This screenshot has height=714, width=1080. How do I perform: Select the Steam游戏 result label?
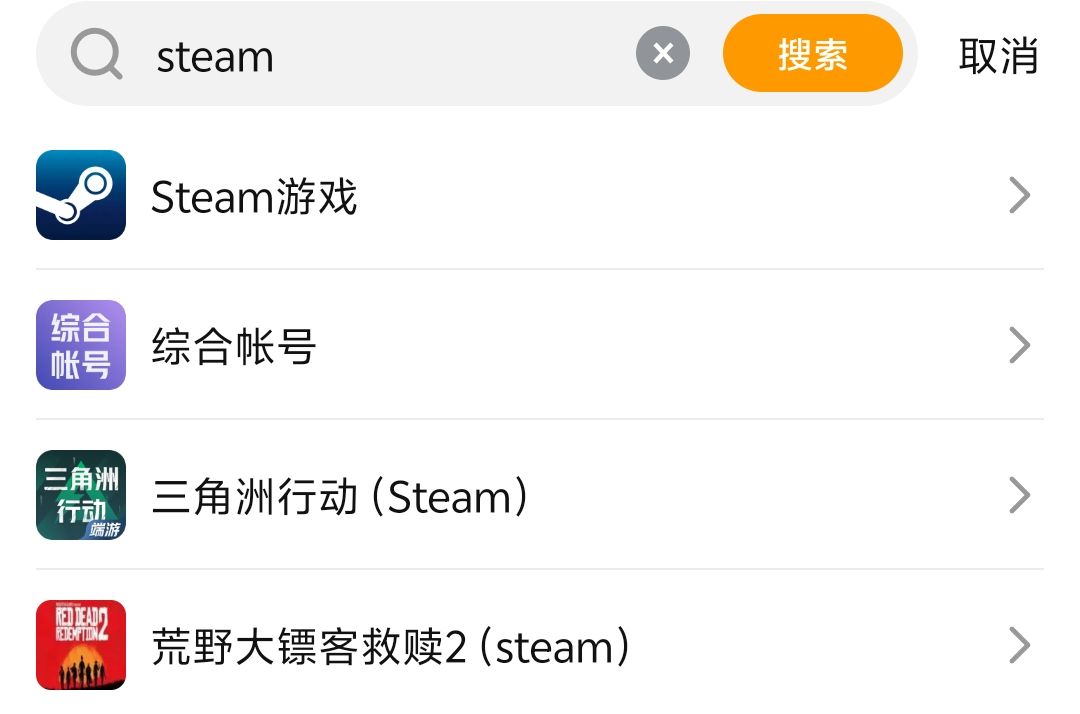click(x=254, y=197)
